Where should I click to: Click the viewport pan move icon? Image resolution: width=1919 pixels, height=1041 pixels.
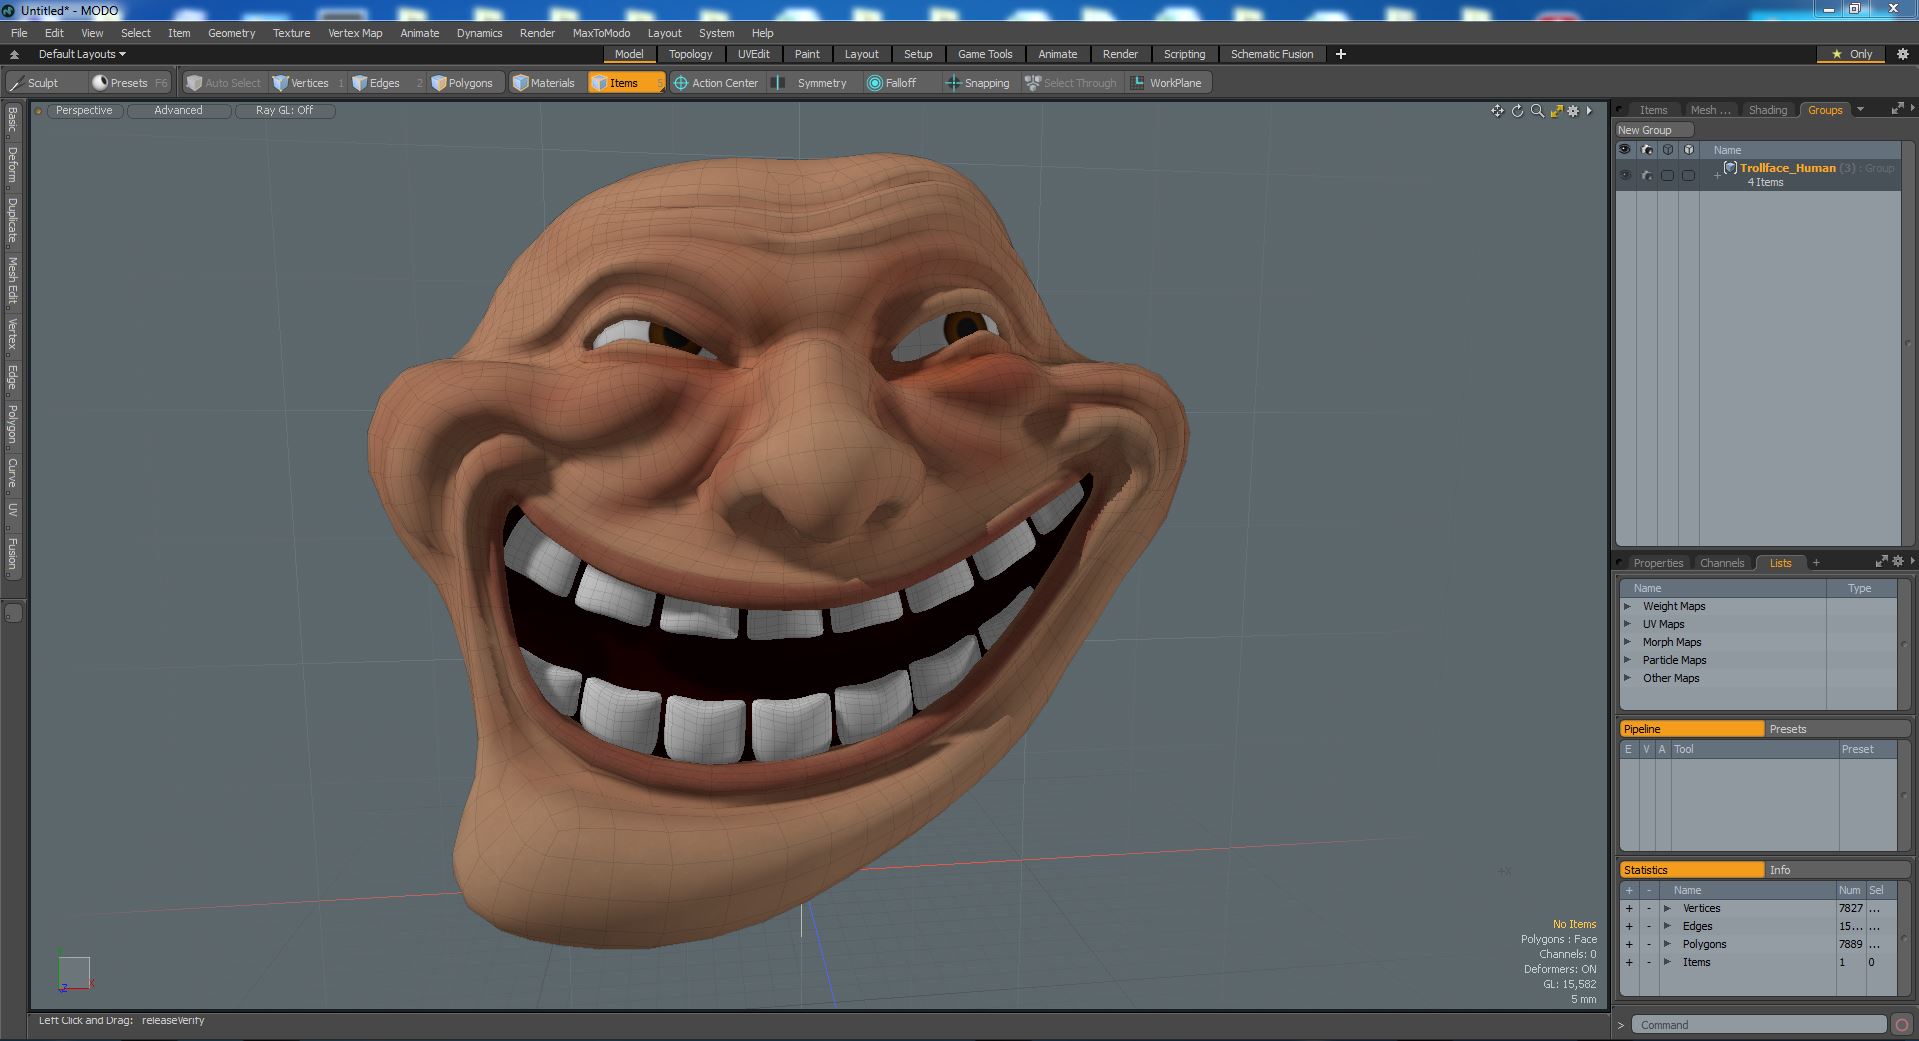(1497, 111)
